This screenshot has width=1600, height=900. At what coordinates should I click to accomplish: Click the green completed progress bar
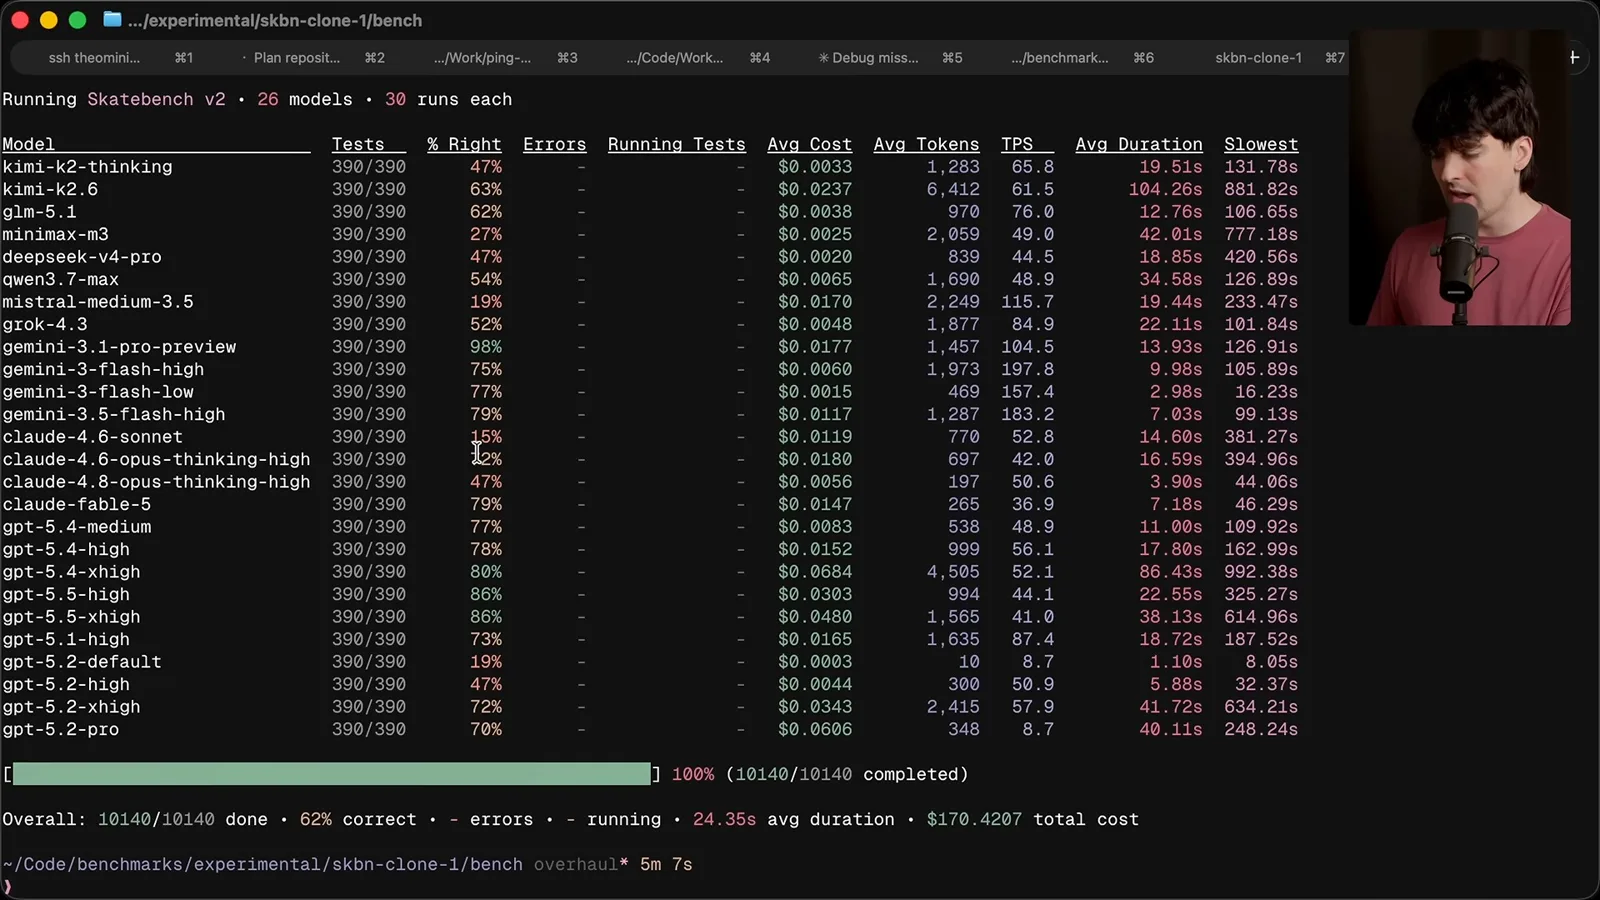[x=331, y=774]
